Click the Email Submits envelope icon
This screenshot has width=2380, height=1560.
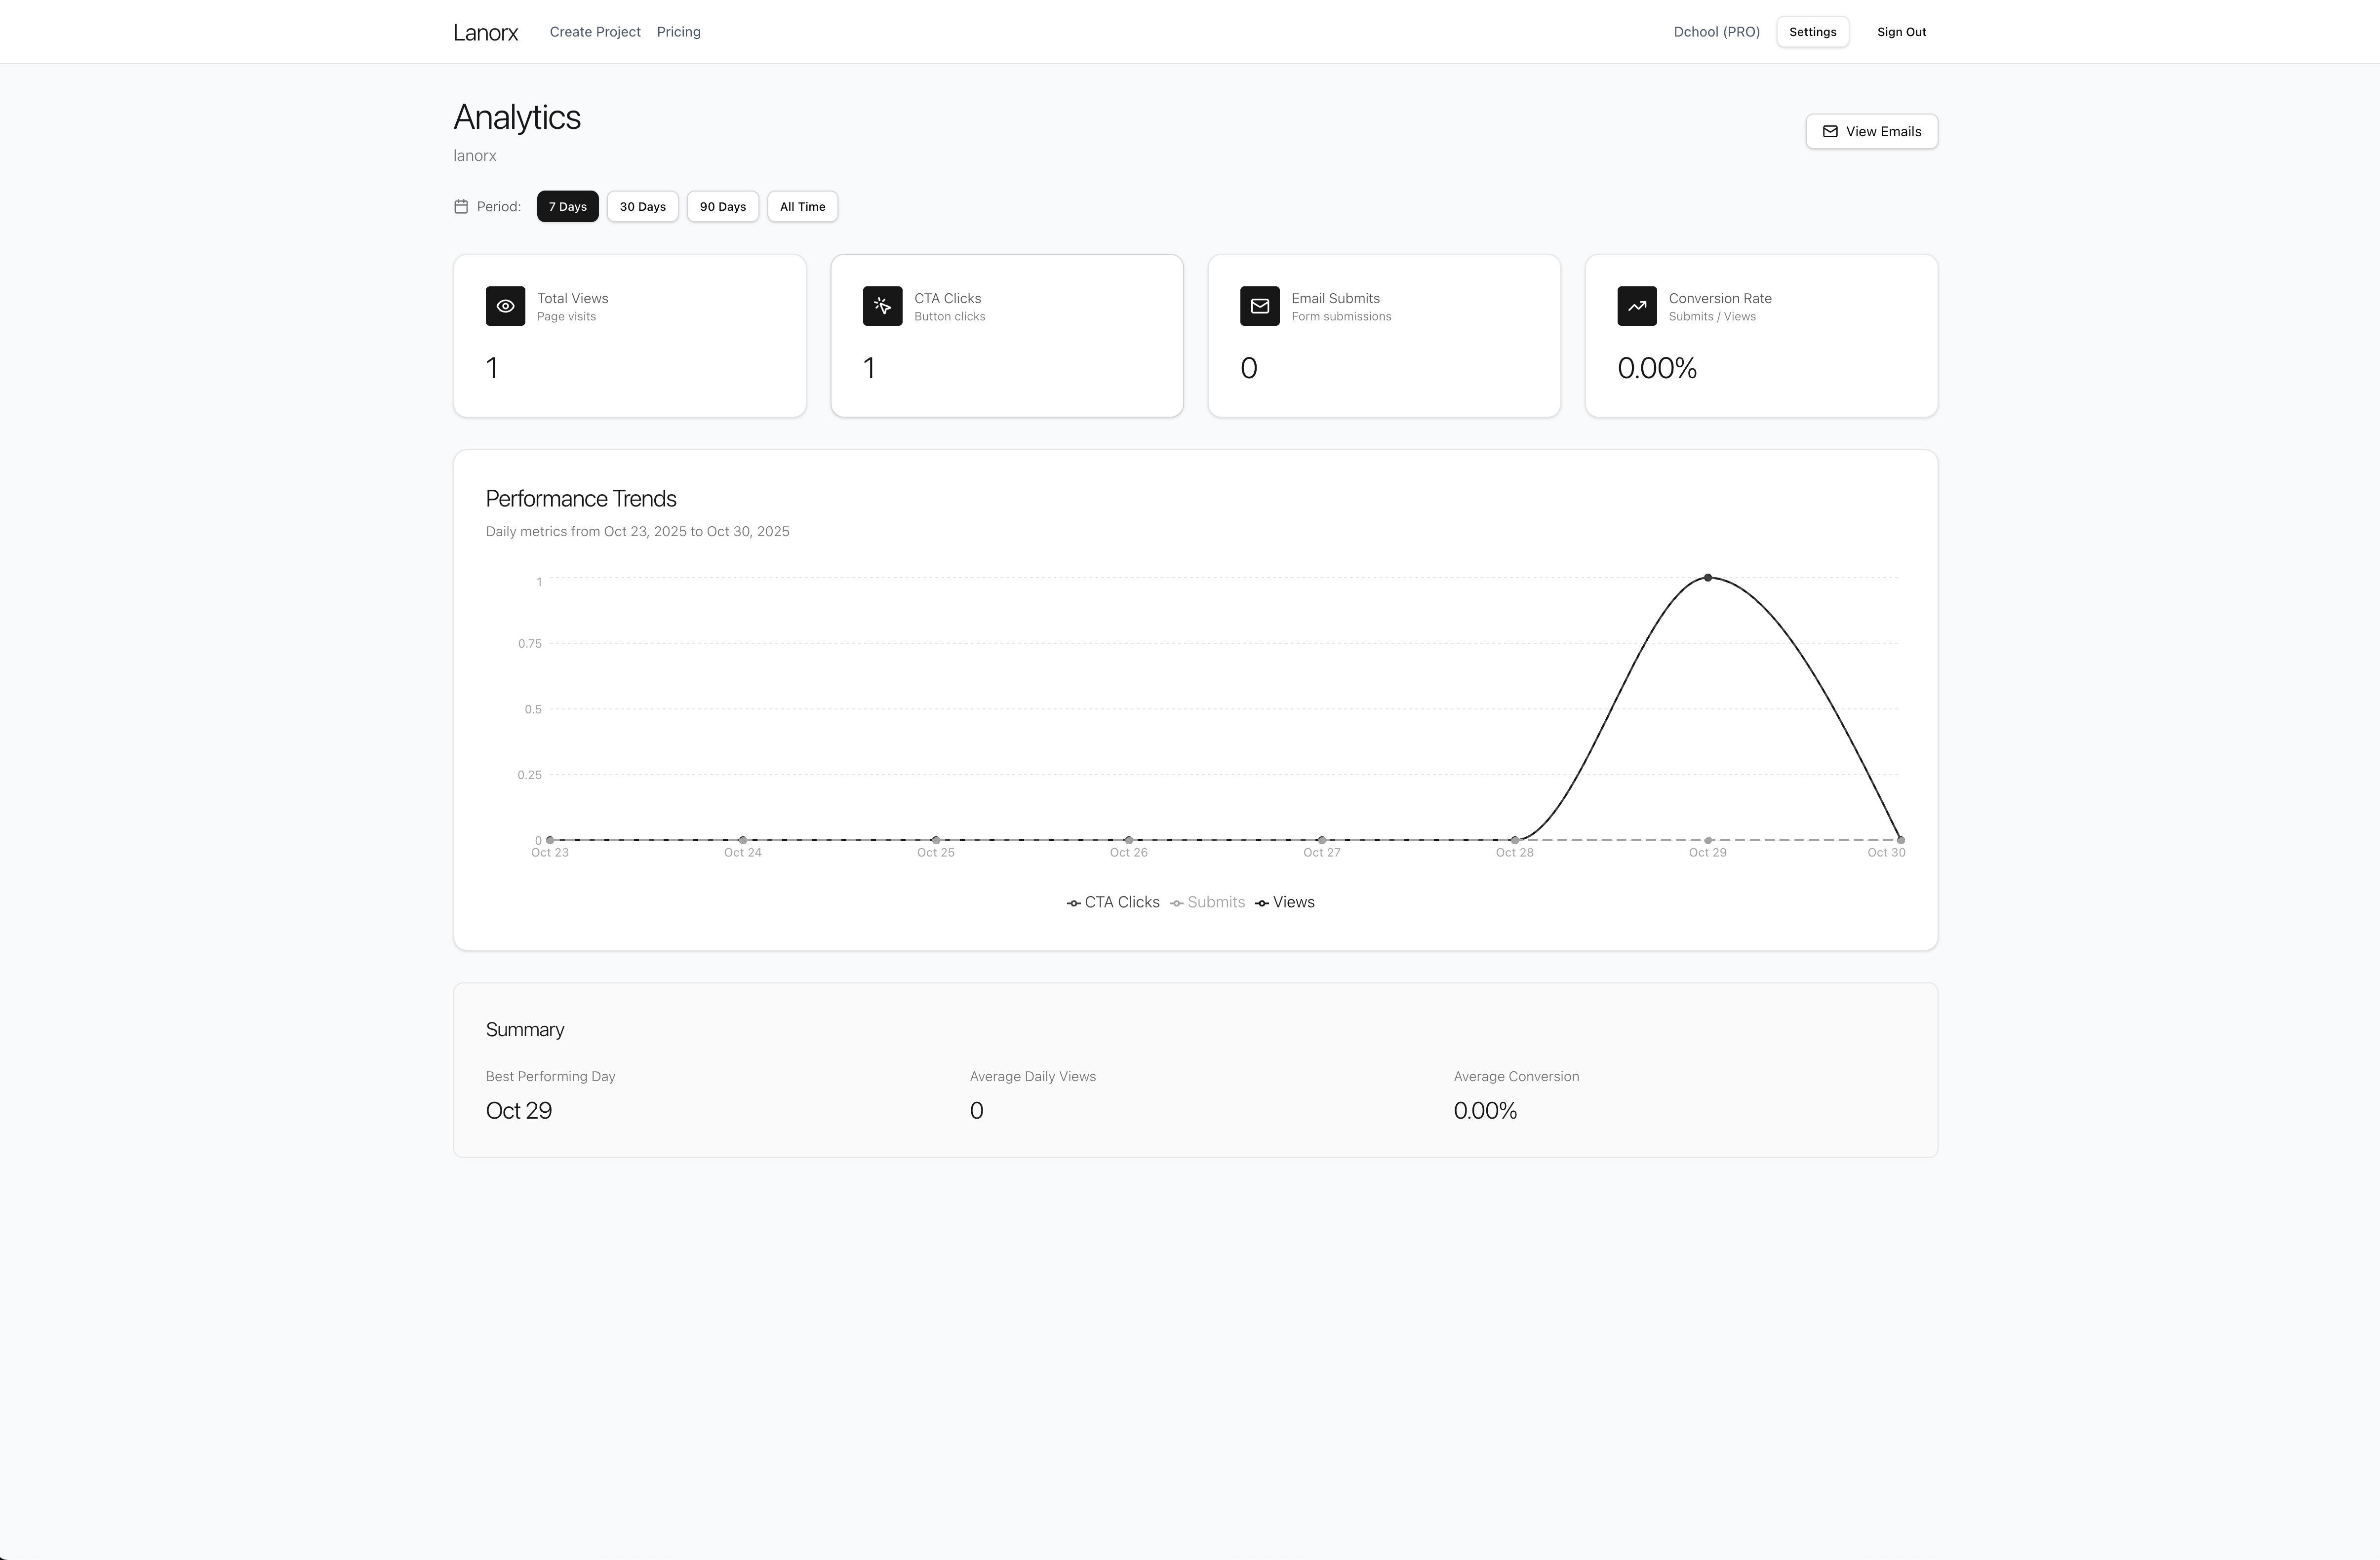click(x=1260, y=306)
